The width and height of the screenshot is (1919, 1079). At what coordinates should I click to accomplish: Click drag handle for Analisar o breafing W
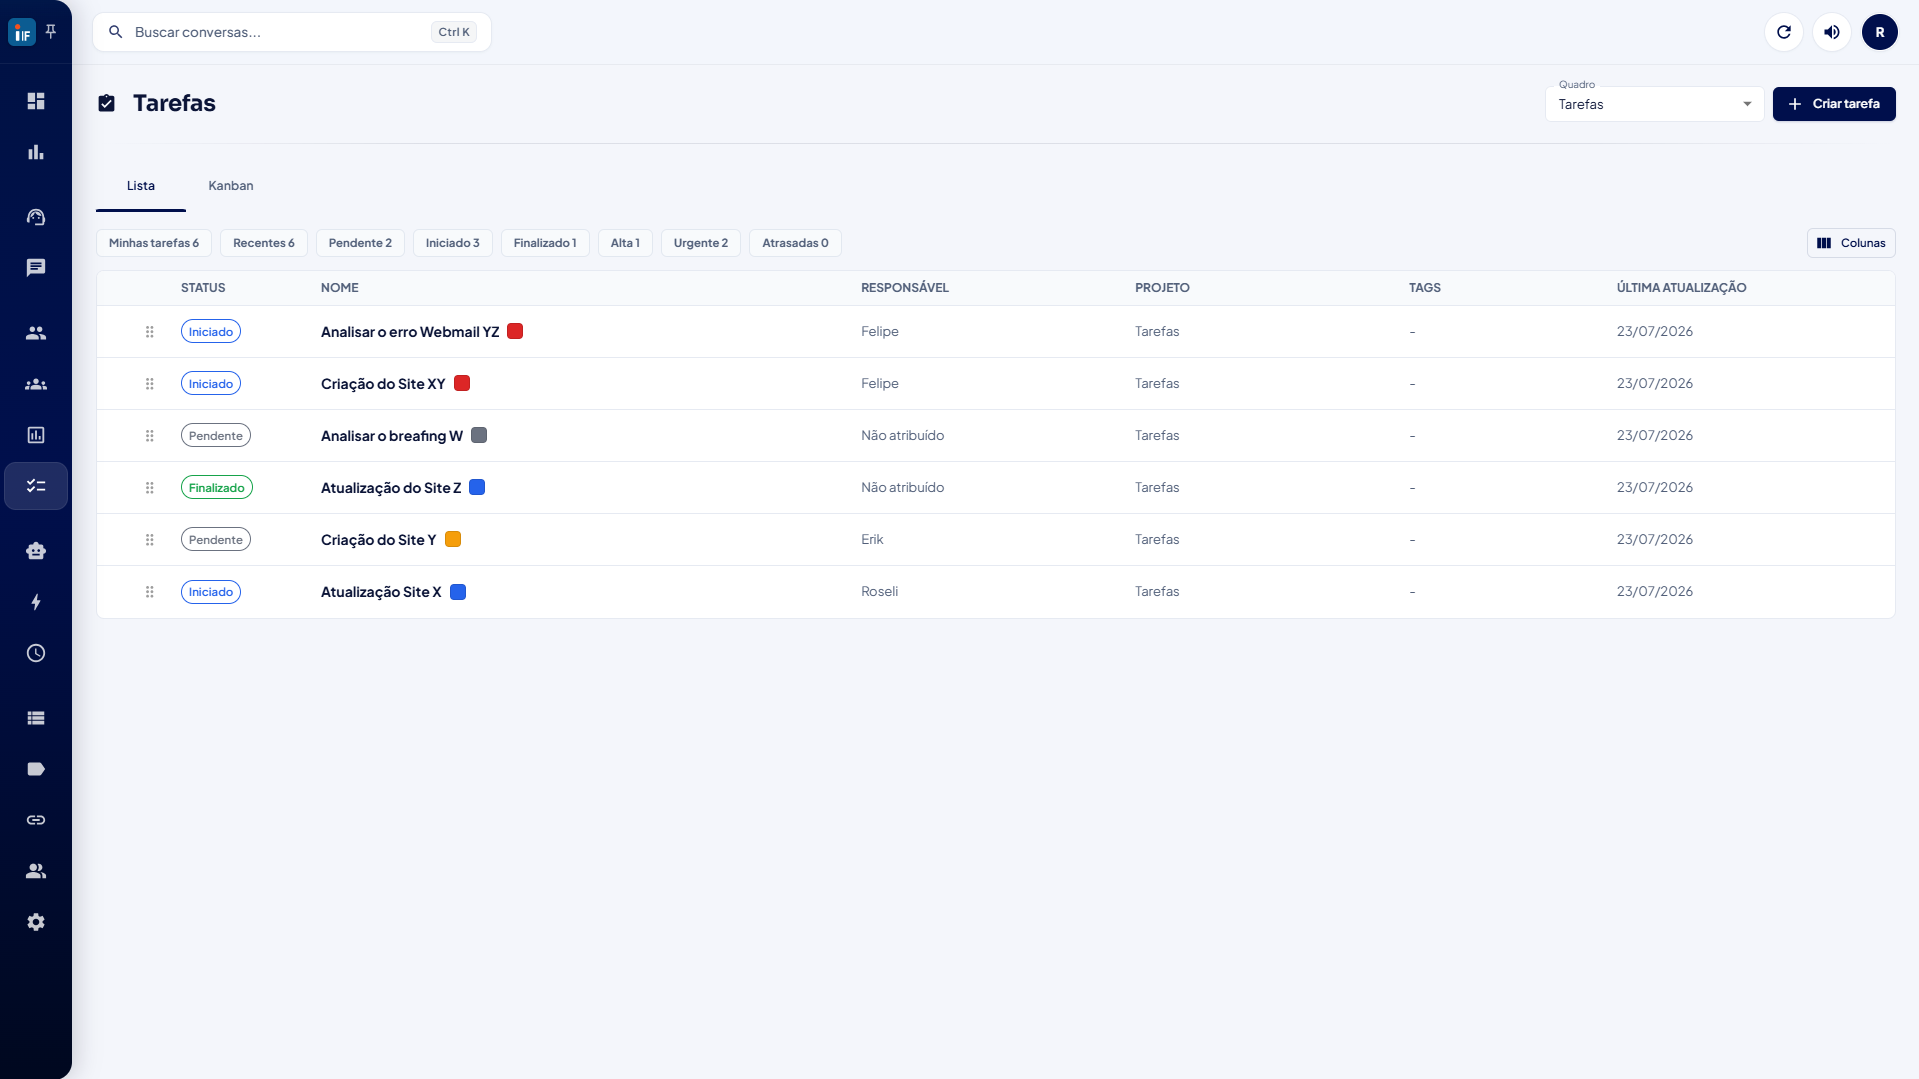pyautogui.click(x=149, y=436)
